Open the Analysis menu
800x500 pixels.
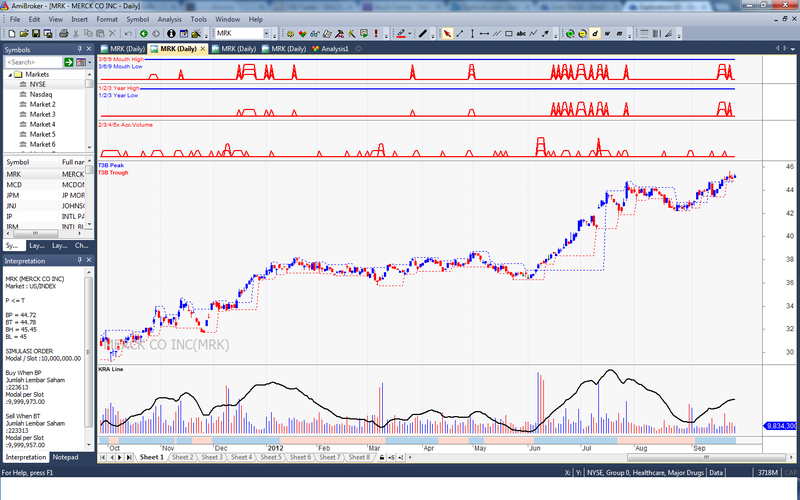coord(169,19)
